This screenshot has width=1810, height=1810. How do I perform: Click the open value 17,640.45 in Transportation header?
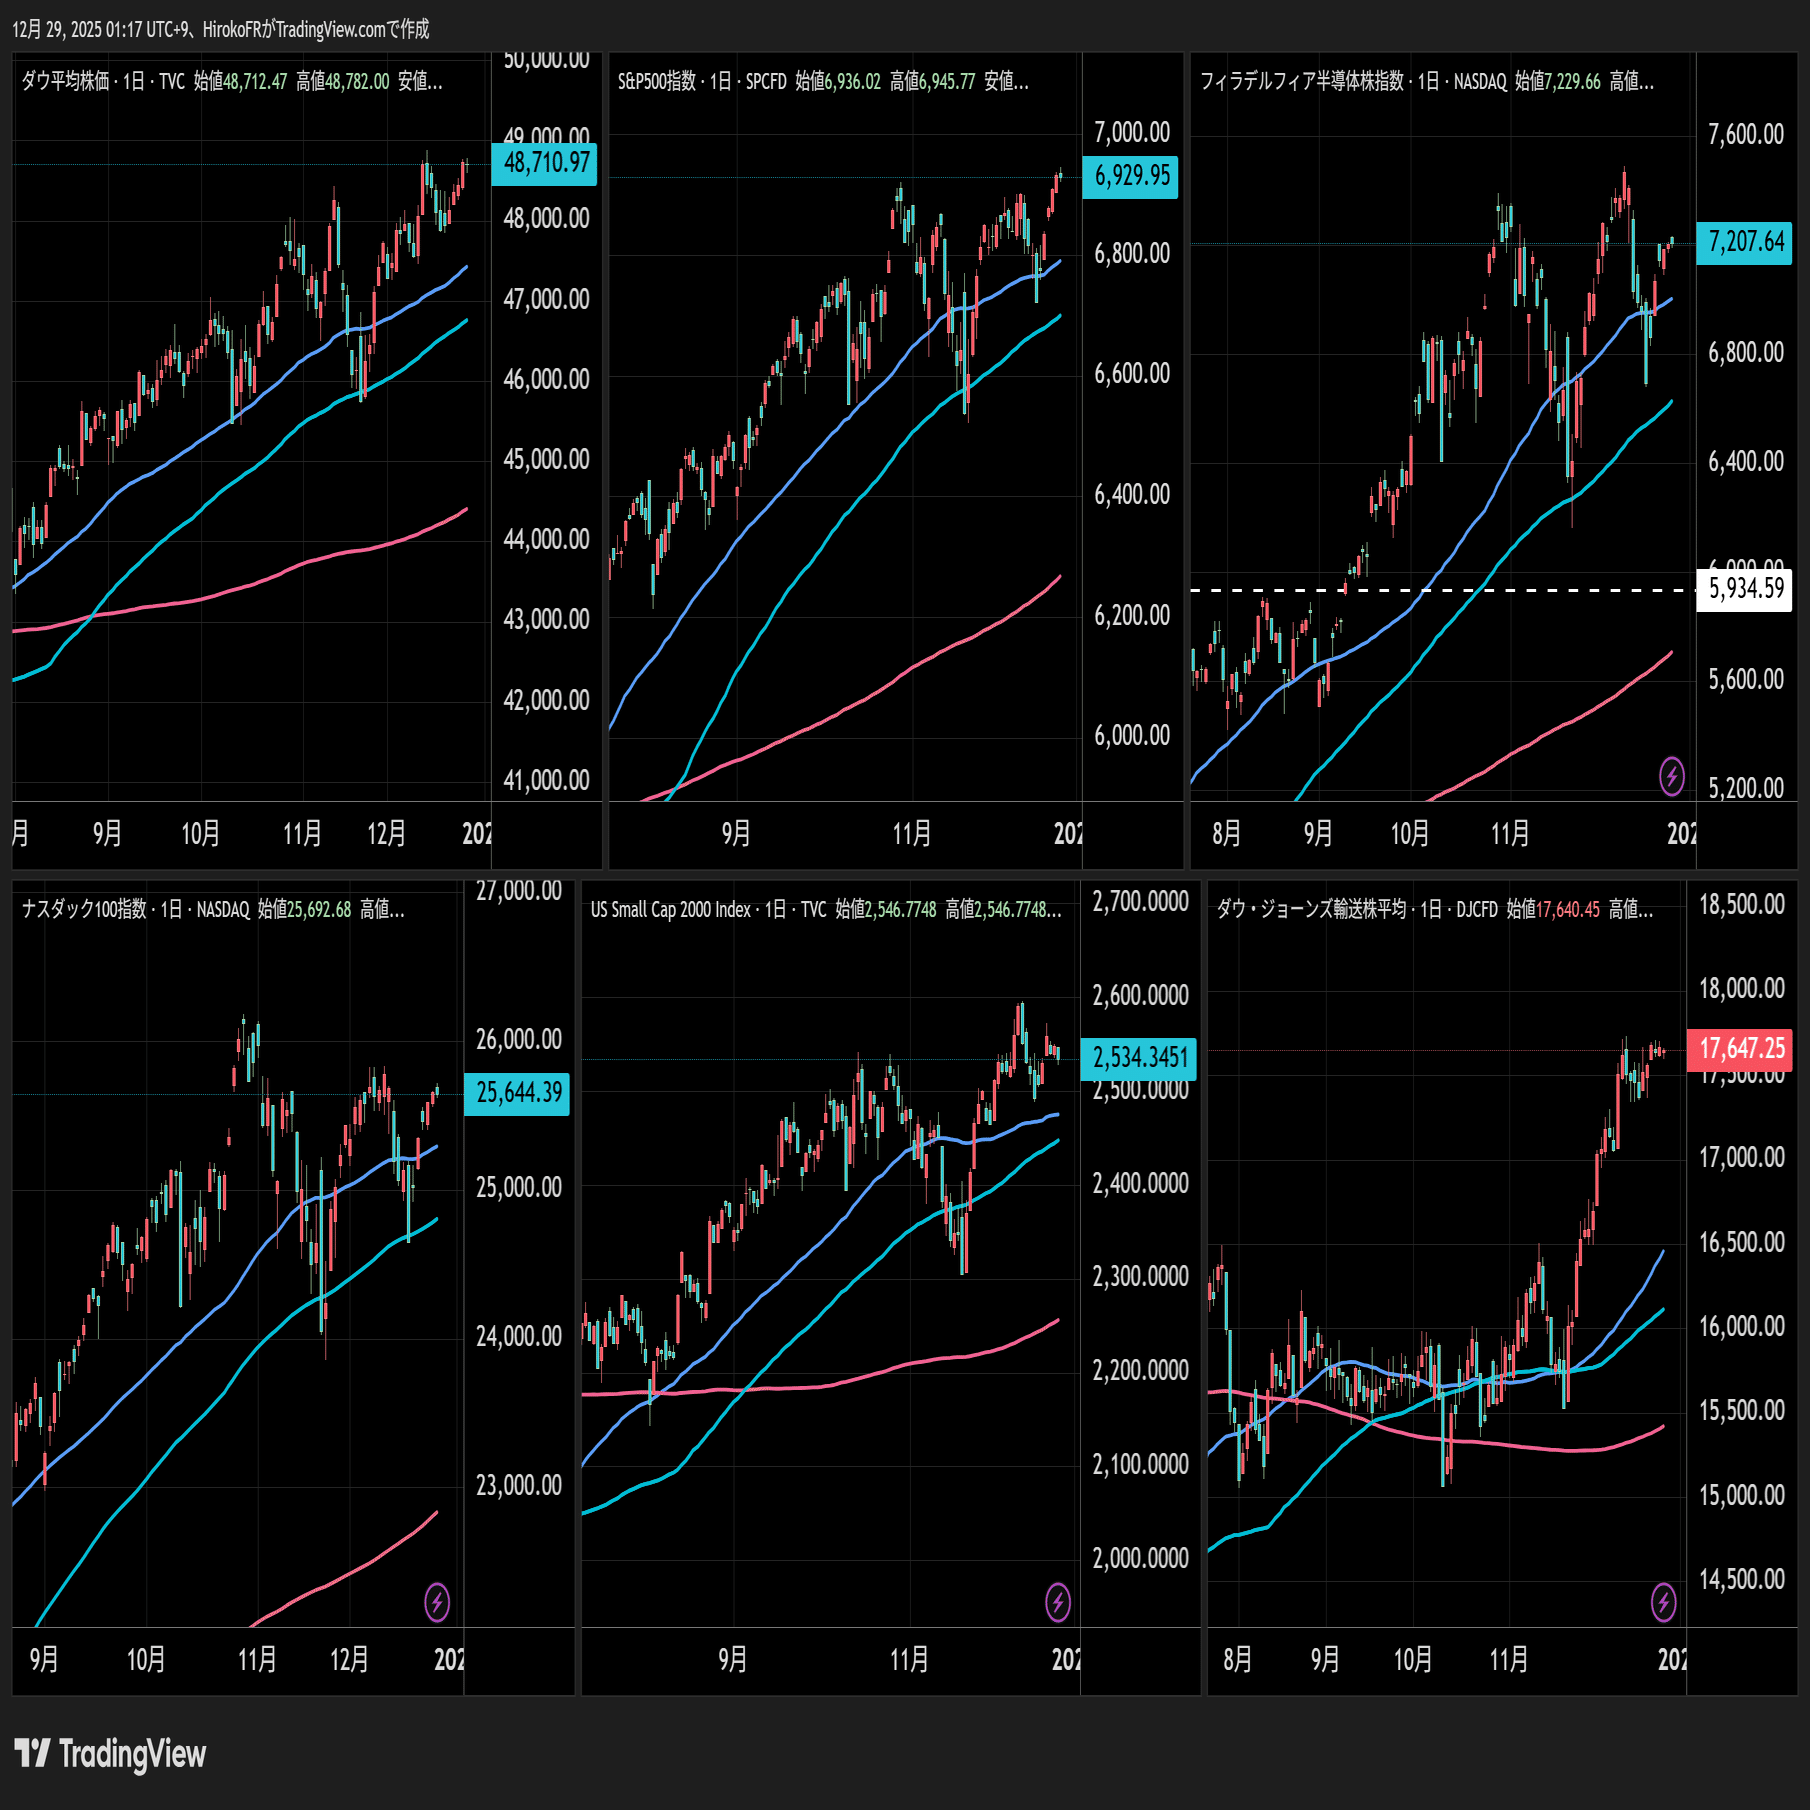pyautogui.click(x=1568, y=909)
